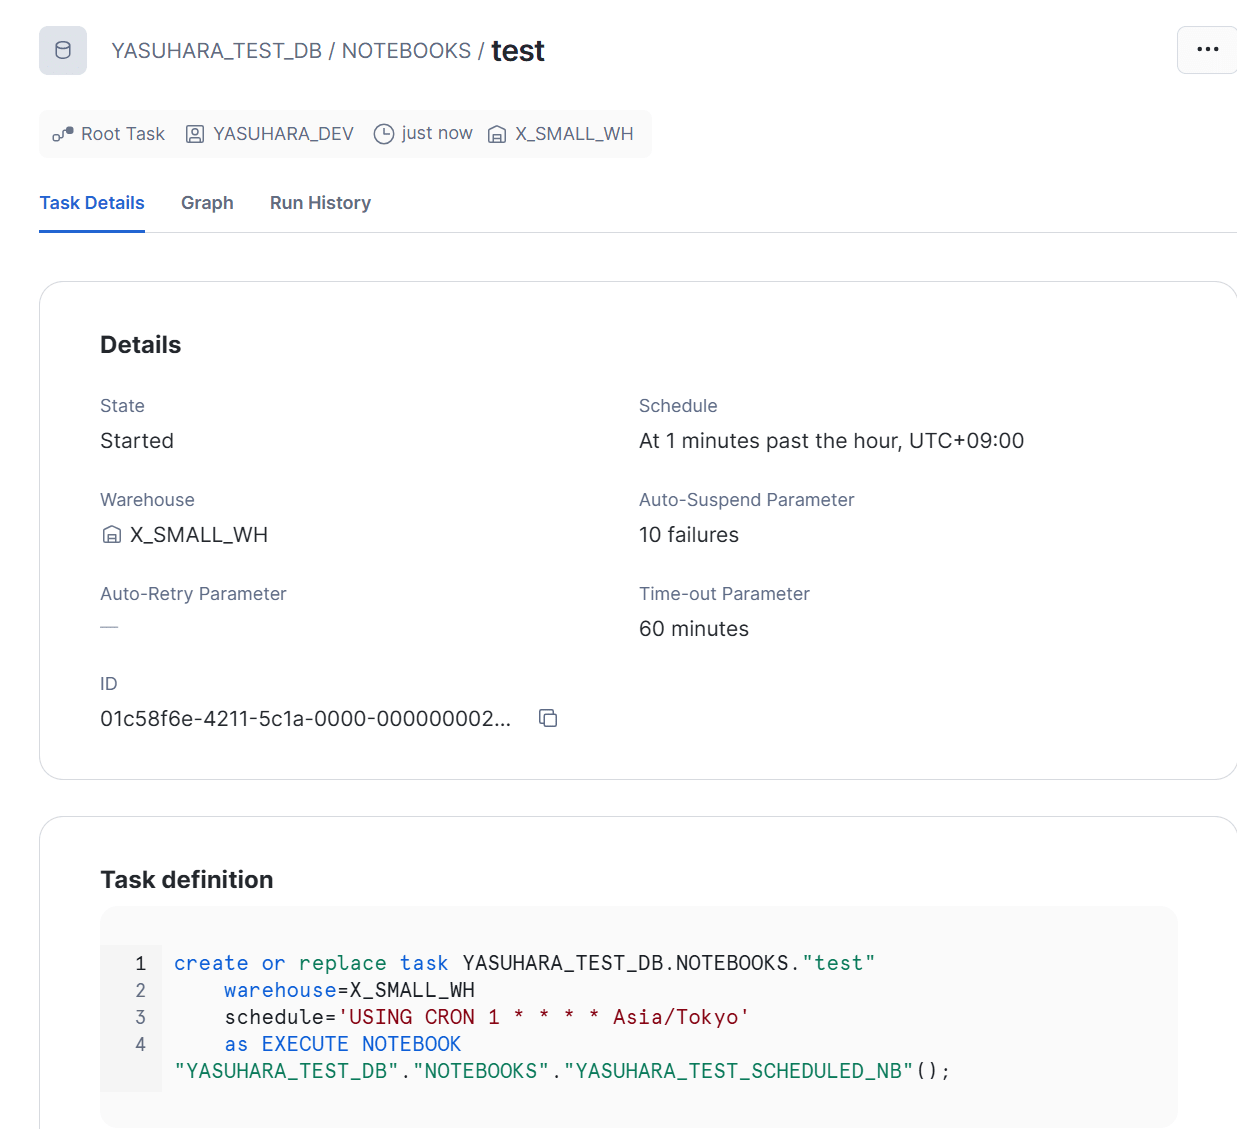Click the header X_SMALL_WH warehouse icon
This screenshot has height=1129, width=1237.
click(497, 134)
